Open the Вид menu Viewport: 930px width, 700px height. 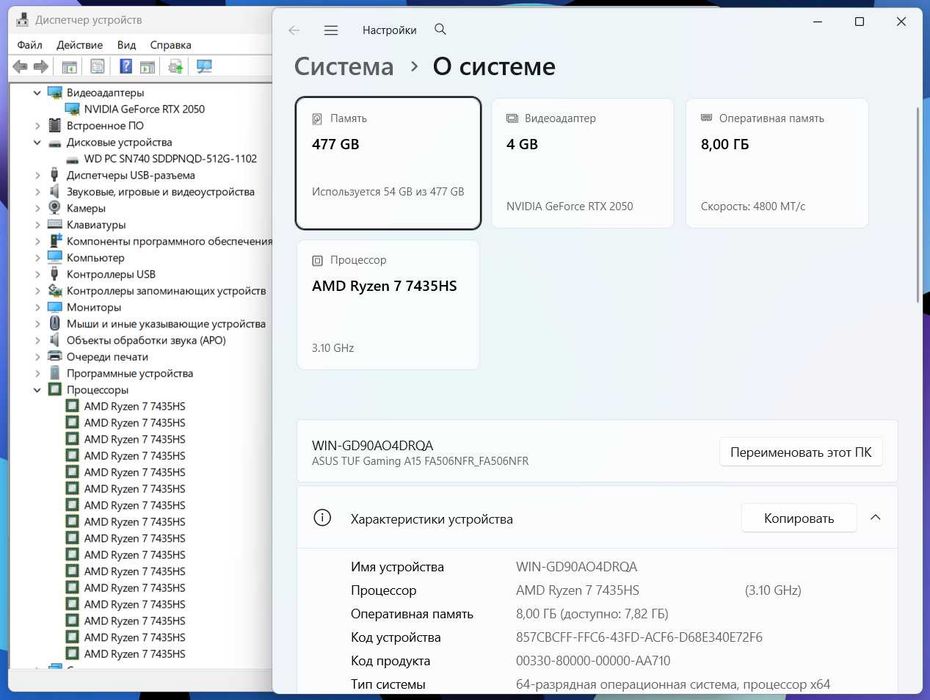[x=126, y=45]
